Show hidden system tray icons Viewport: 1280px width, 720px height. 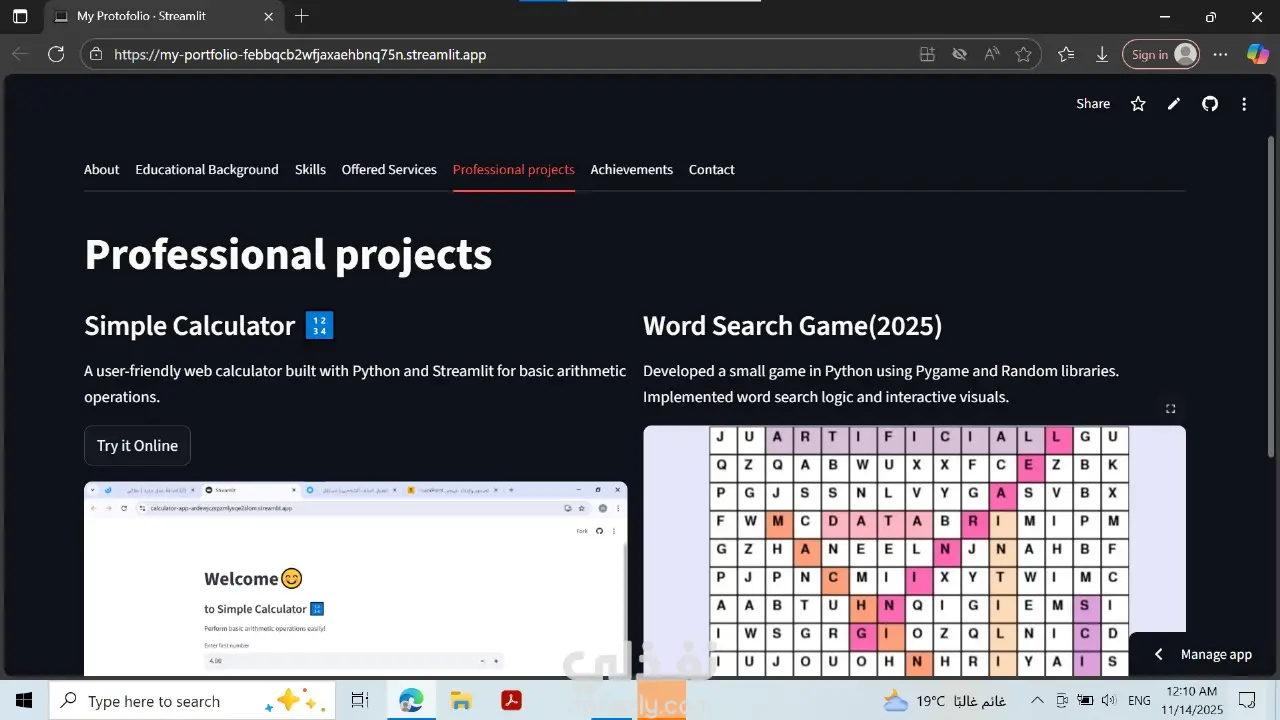(1037, 700)
